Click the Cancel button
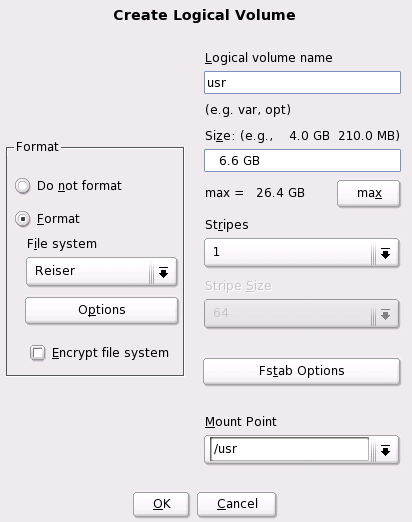Image resolution: width=412 pixels, height=522 pixels. pyautogui.click(x=237, y=504)
